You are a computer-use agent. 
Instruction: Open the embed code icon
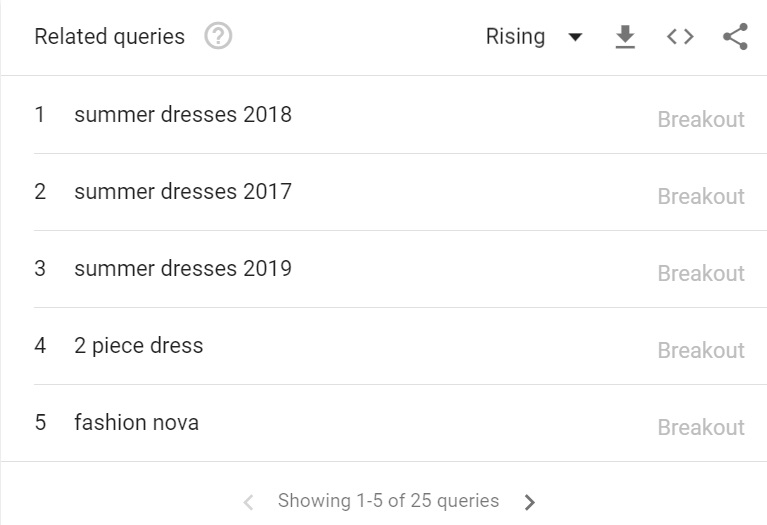tap(680, 37)
